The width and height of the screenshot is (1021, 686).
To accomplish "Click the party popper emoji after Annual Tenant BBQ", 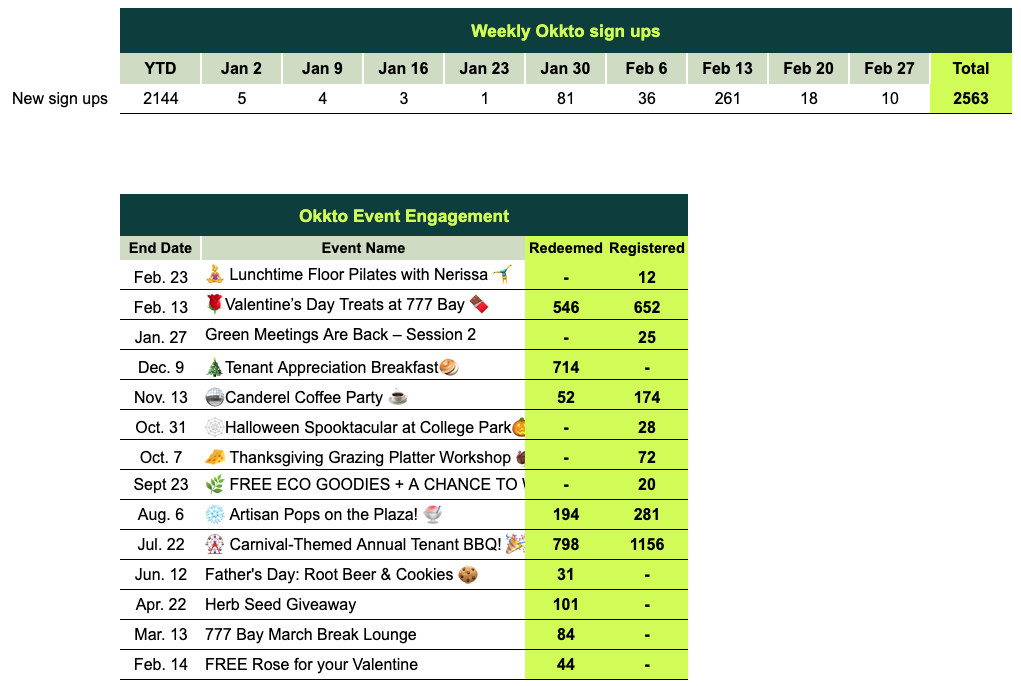I will [x=515, y=544].
